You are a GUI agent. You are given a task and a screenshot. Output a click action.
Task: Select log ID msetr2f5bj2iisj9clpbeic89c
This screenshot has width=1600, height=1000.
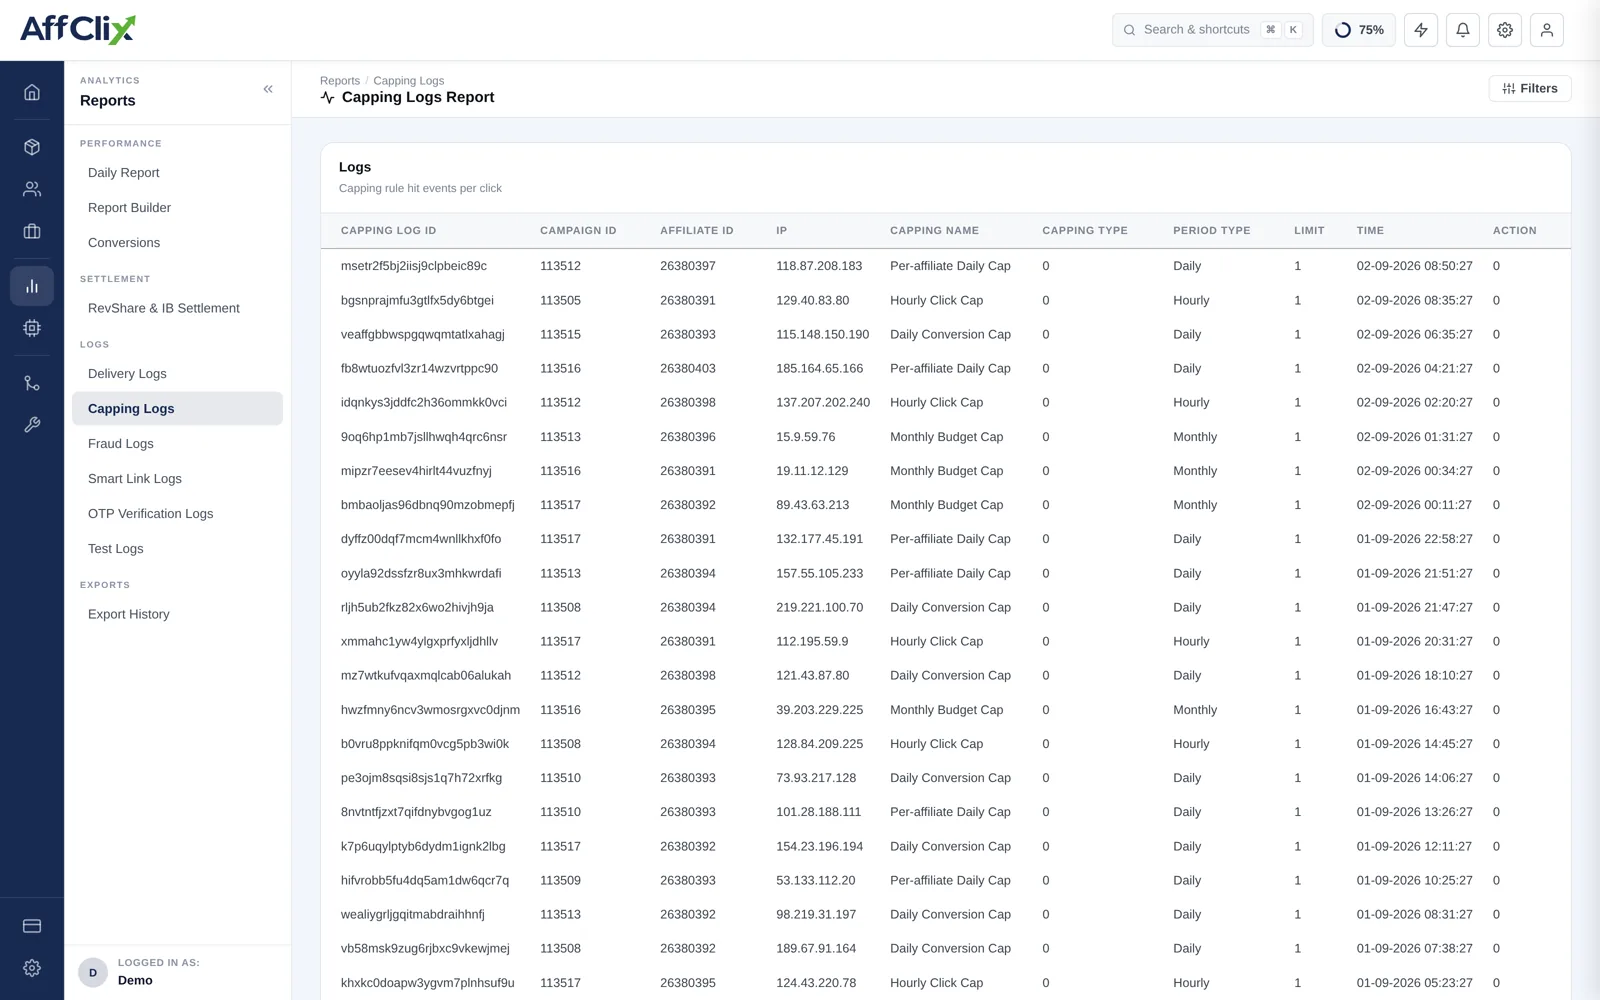[414, 266]
